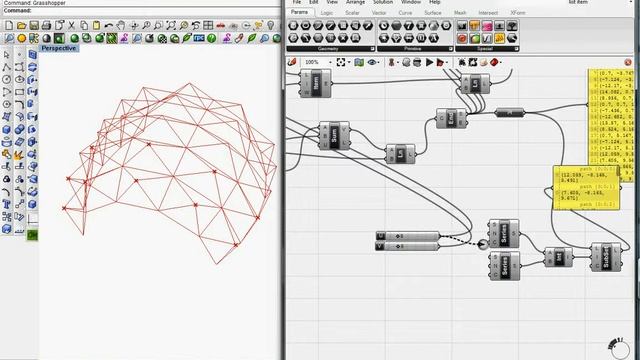Click the red close icon on canvas toolbar
The height and width of the screenshot is (360, 640).
(628, 62)
